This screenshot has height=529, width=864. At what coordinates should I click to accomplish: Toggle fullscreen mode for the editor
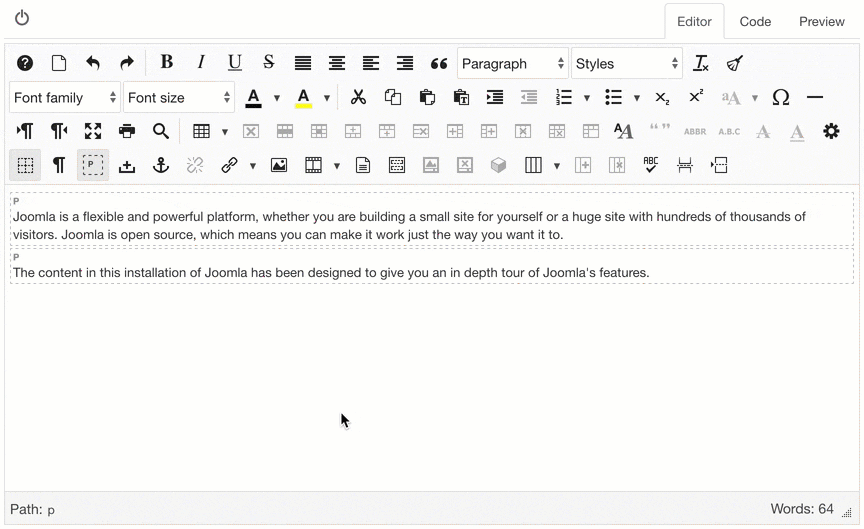93,131
